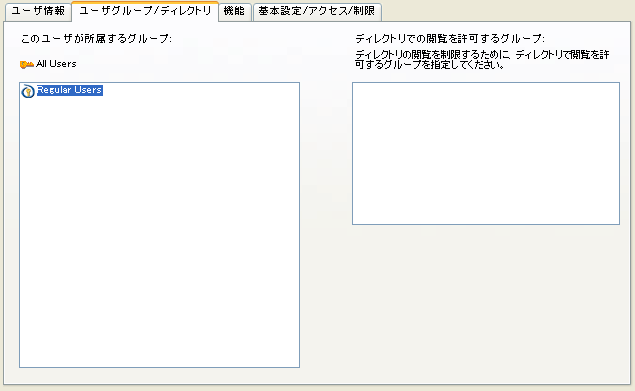Open the 機能 tab

tap(234, 11)
